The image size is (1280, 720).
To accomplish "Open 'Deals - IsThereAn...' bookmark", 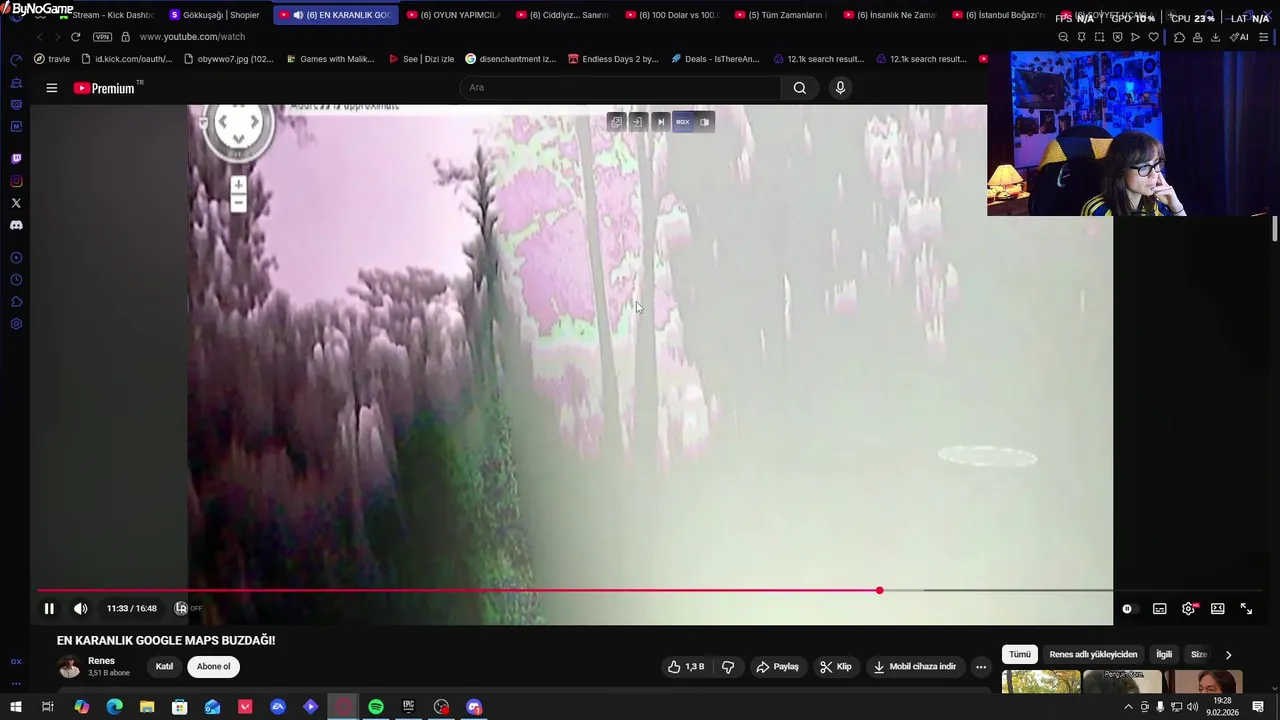I will coord(715,59).
